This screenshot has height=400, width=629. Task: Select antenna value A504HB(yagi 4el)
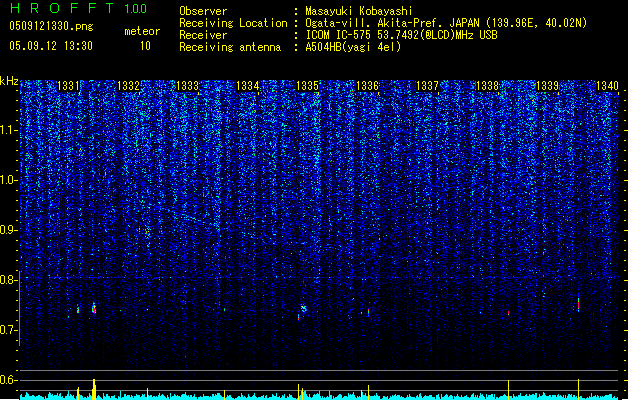point(353,47)
